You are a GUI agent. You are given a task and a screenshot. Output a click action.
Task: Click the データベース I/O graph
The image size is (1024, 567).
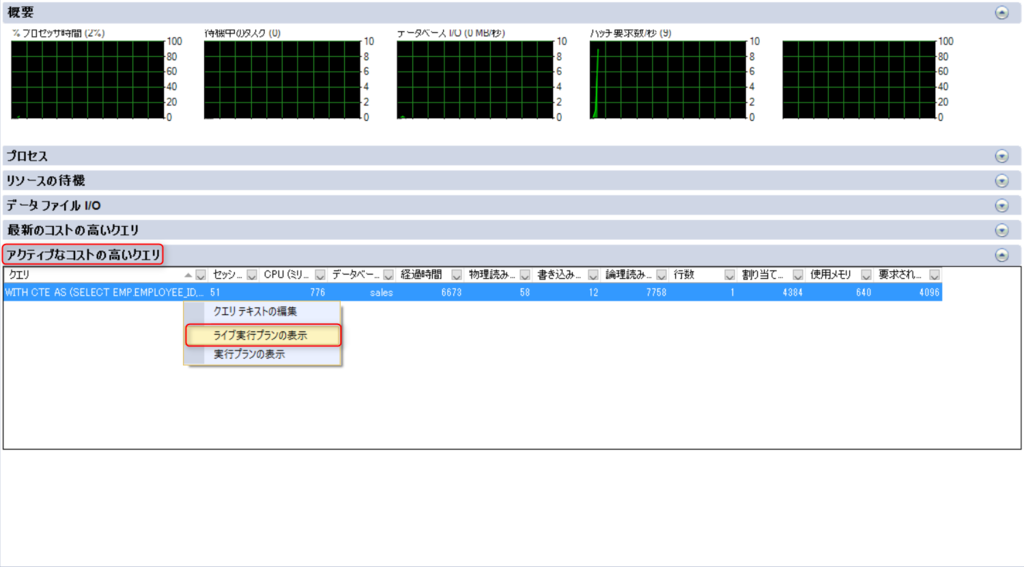click(x=475, y=80)
